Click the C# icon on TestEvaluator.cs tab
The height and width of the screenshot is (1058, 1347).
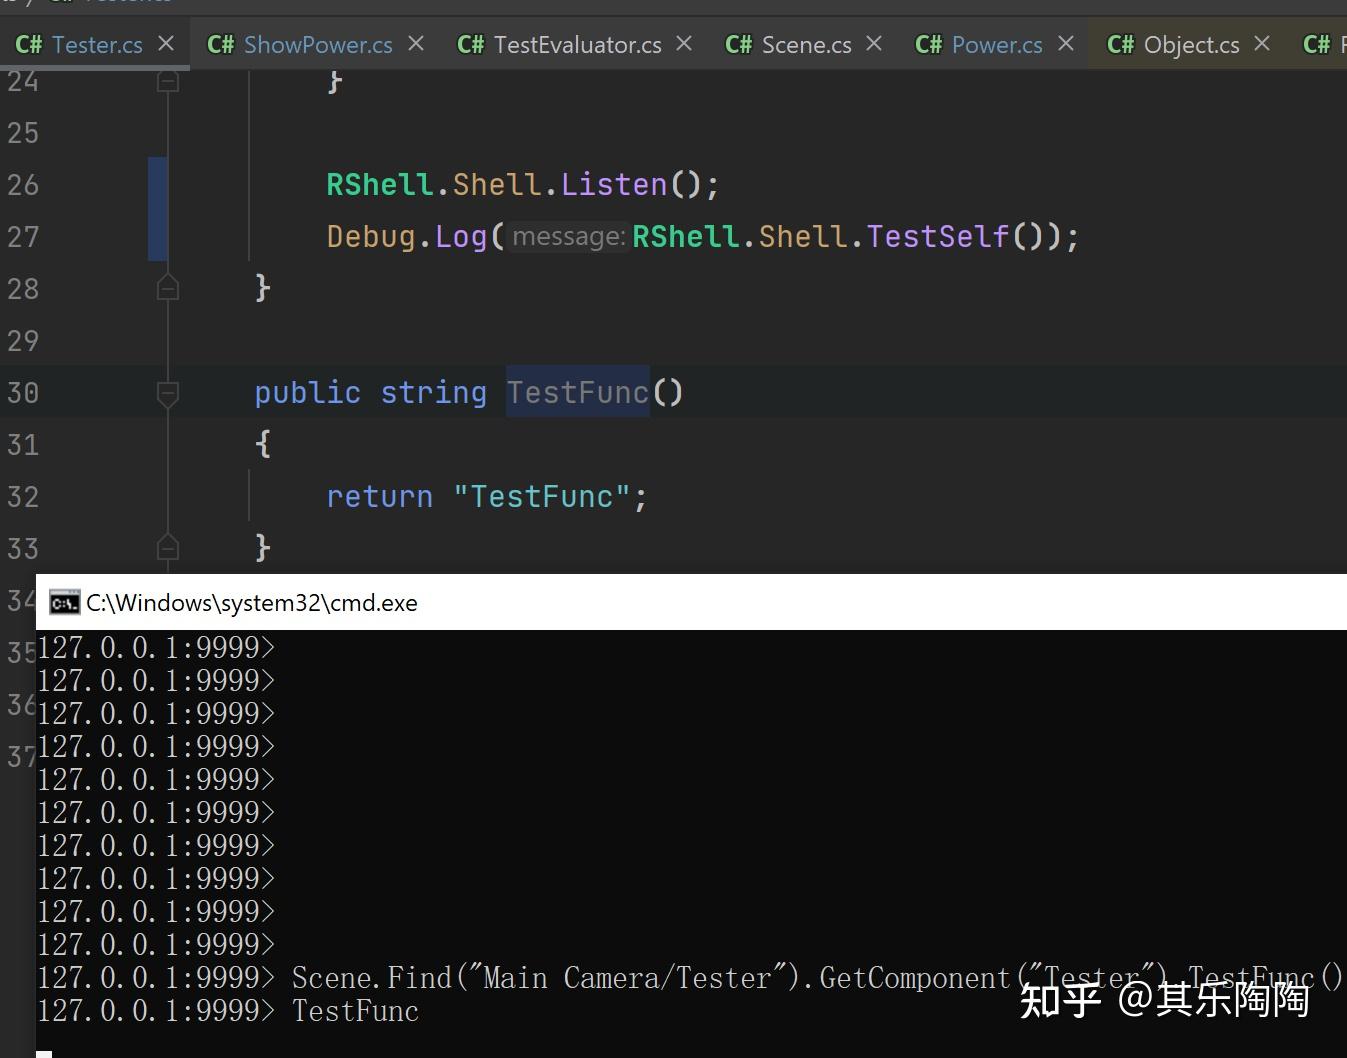pos(471,44)
